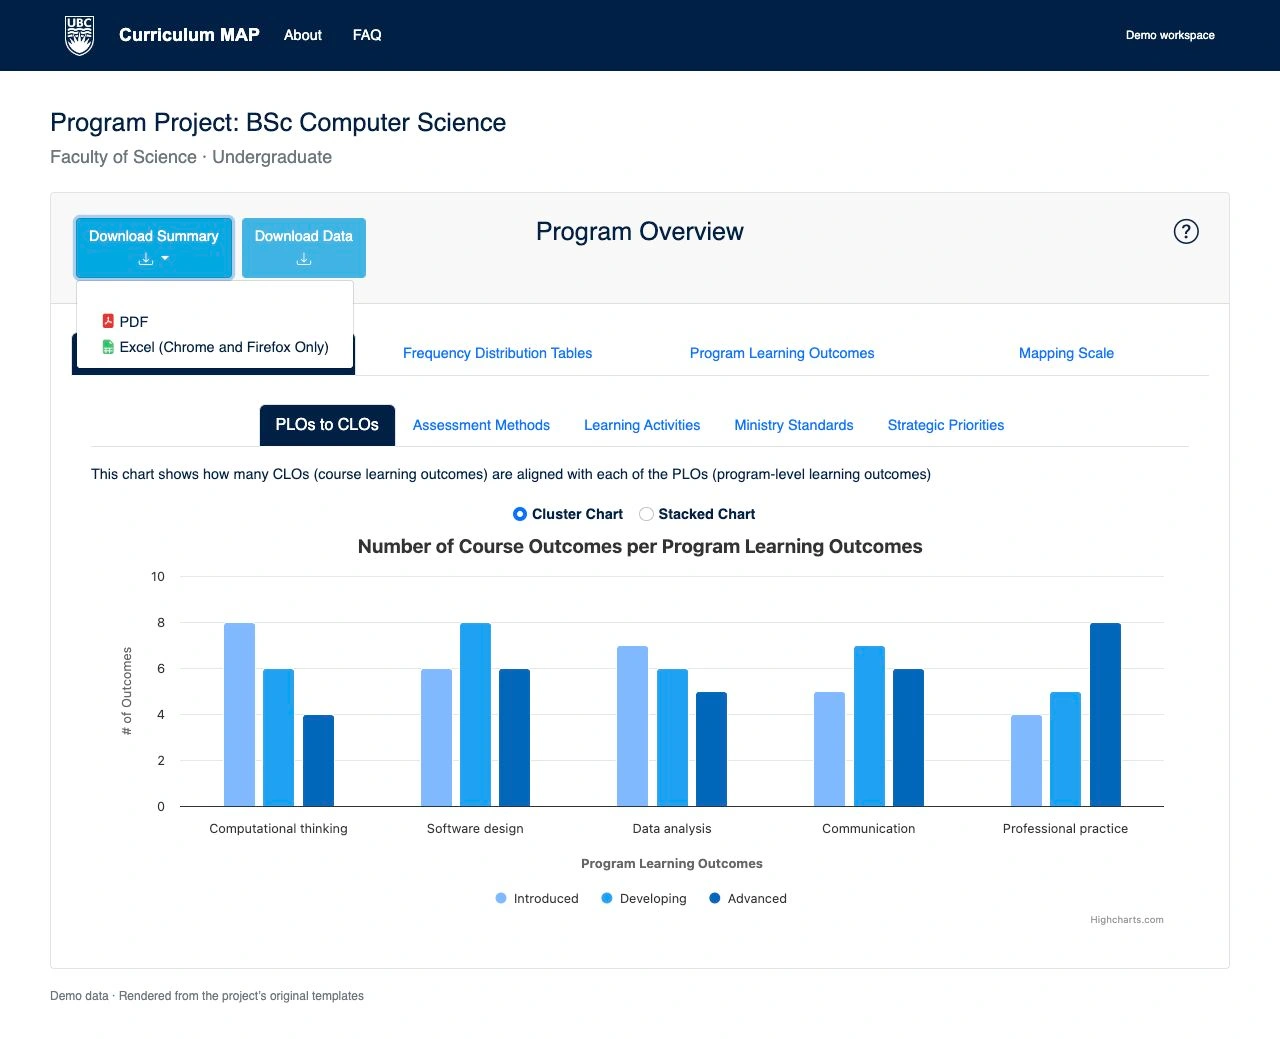This screenshot has height=1039, width=1280.
Task: Switch to the Assessment Methods tab
Action: [x=481, y=425]
